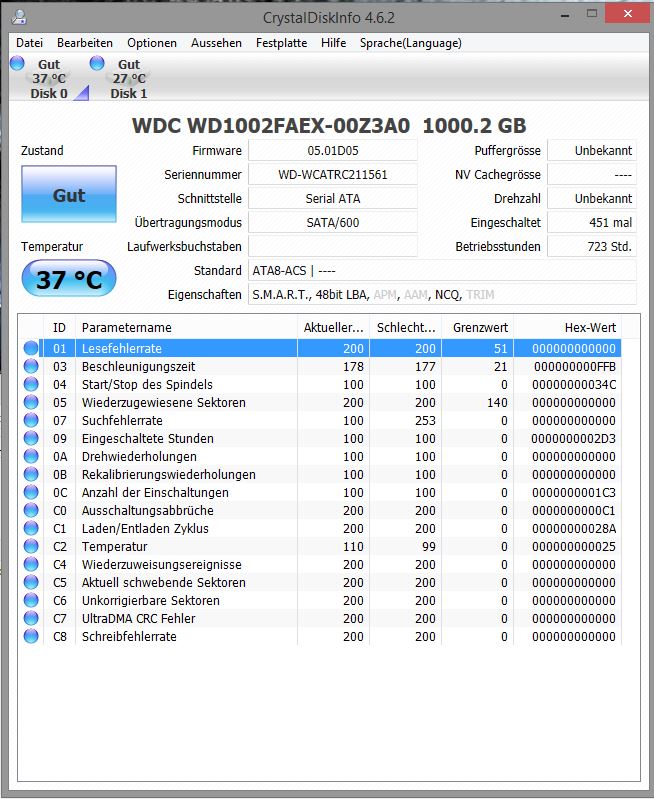The image size is (654, 799).
Task: Click the Parametername column header
Action: [187, 327]
